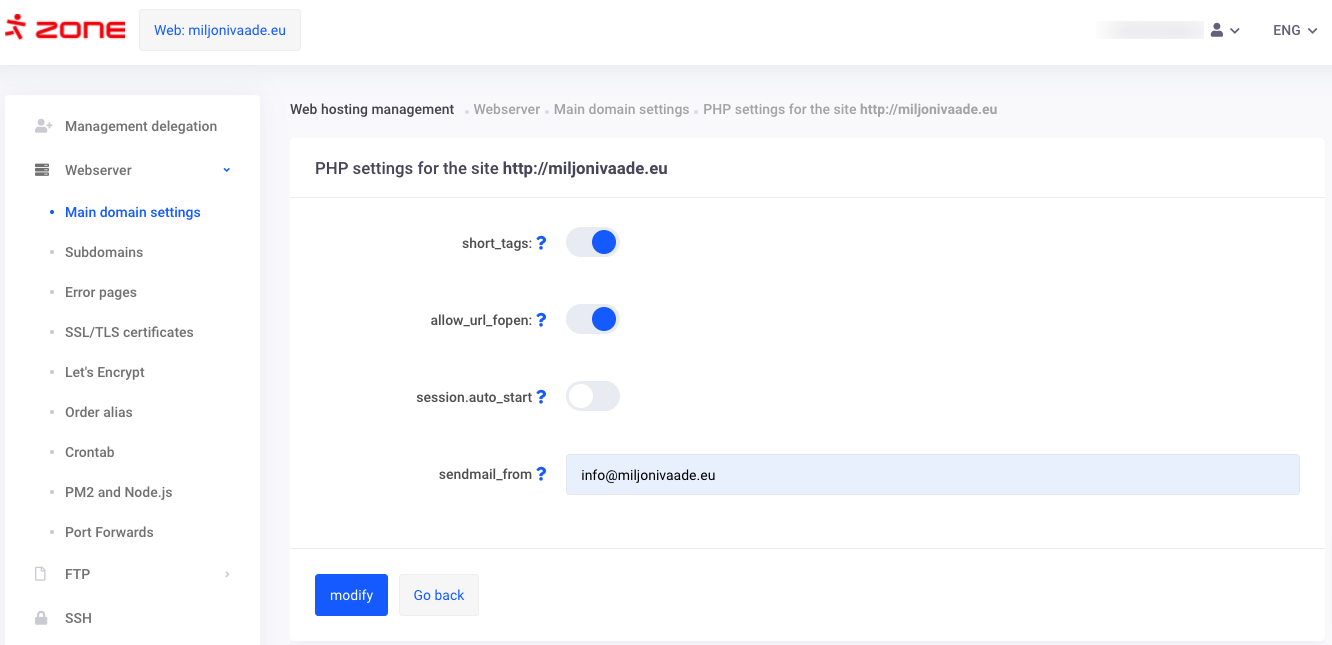Screen dimensions: 1332x645
Task: Select SSL/TLS certificates menu item
Action: (129, 332)
